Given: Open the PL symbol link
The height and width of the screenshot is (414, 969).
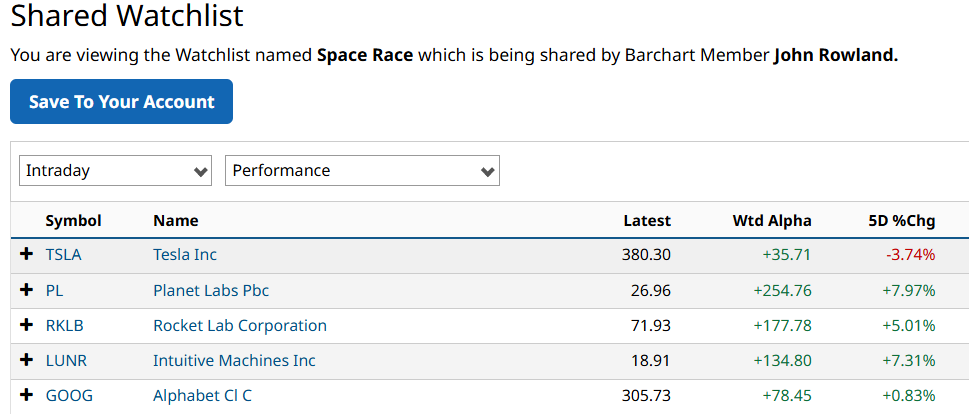Looking at the screenshot, I should 56,290.
